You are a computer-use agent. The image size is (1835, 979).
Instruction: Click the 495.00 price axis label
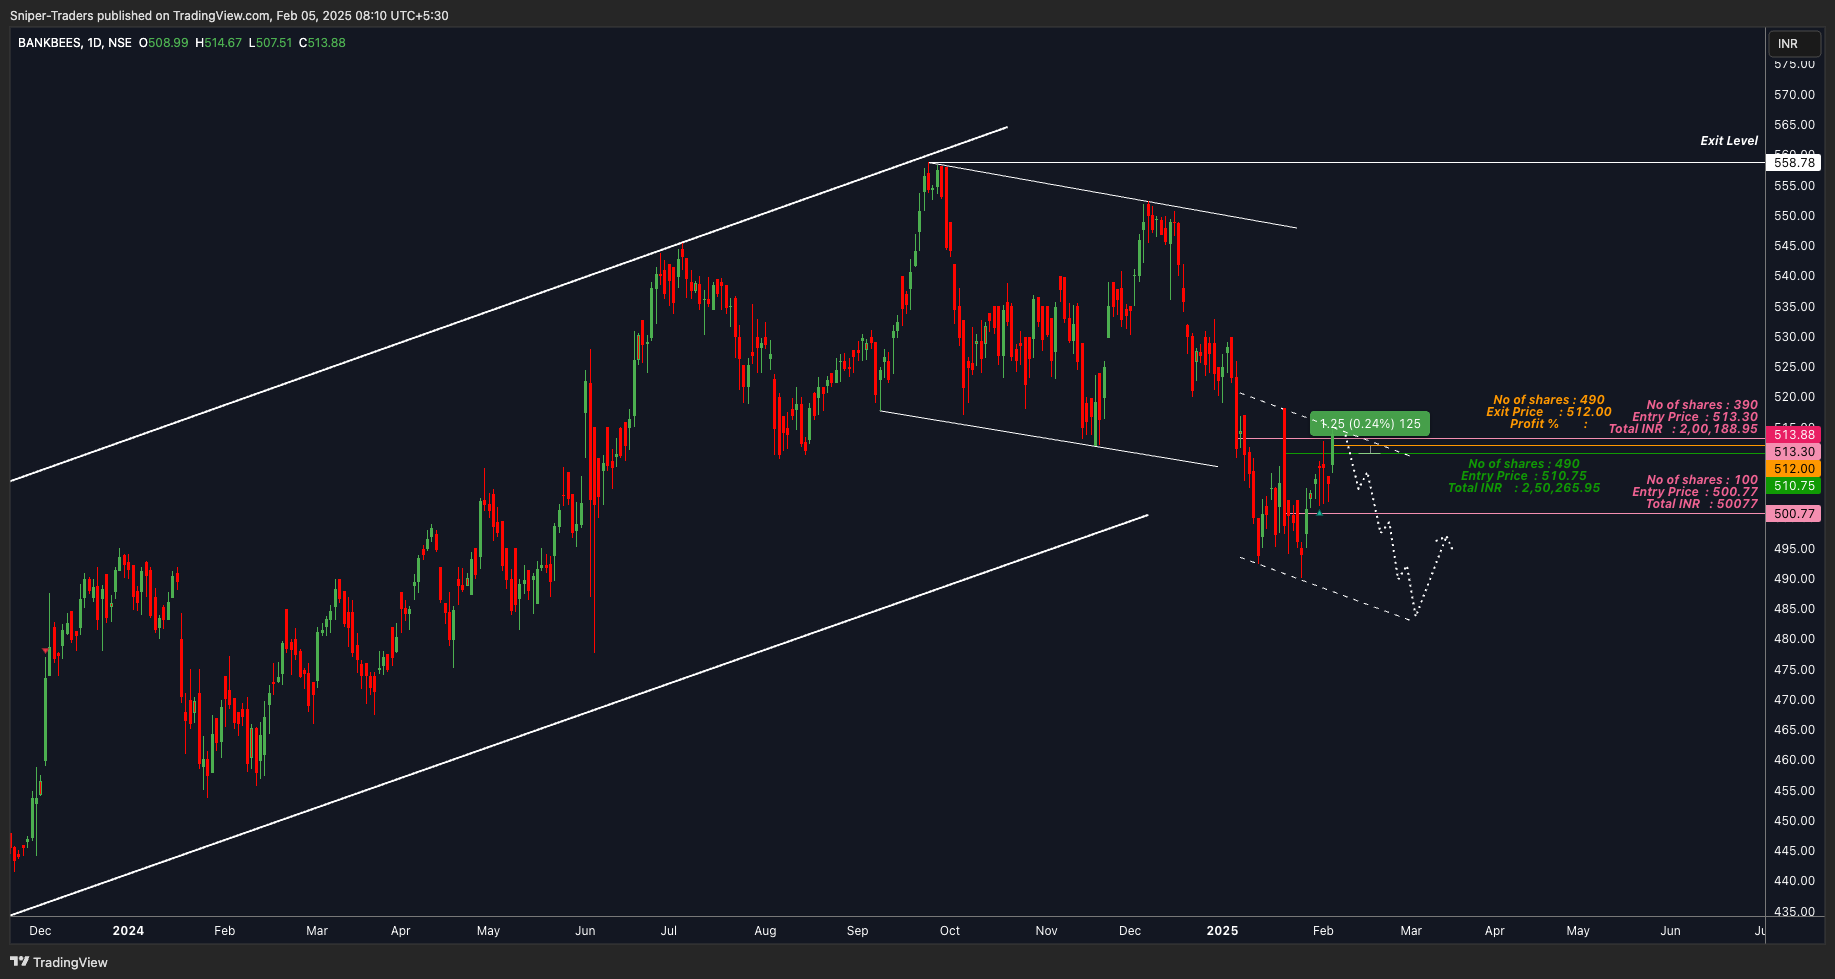click(x=1794, y=549)
